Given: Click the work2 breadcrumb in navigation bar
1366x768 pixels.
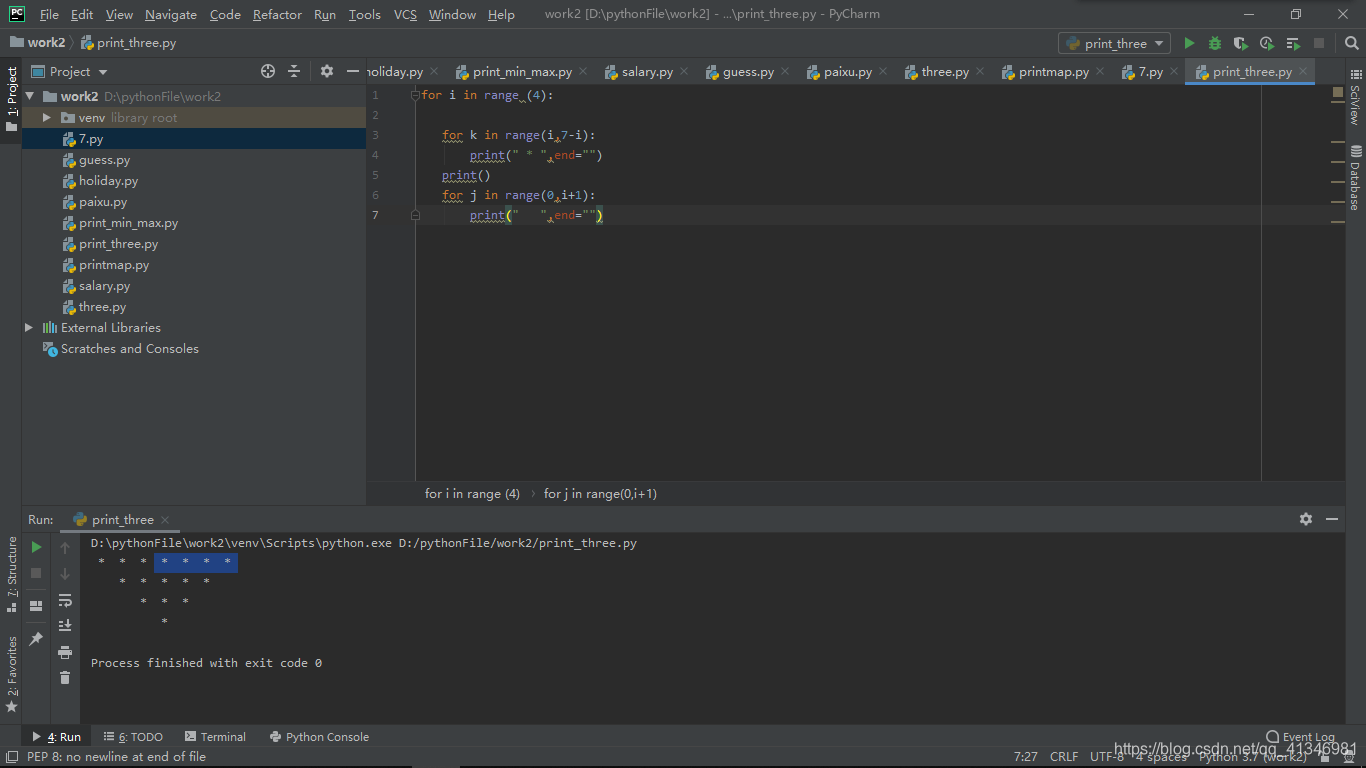Looking at the screenshot, I should pos(37,42).
